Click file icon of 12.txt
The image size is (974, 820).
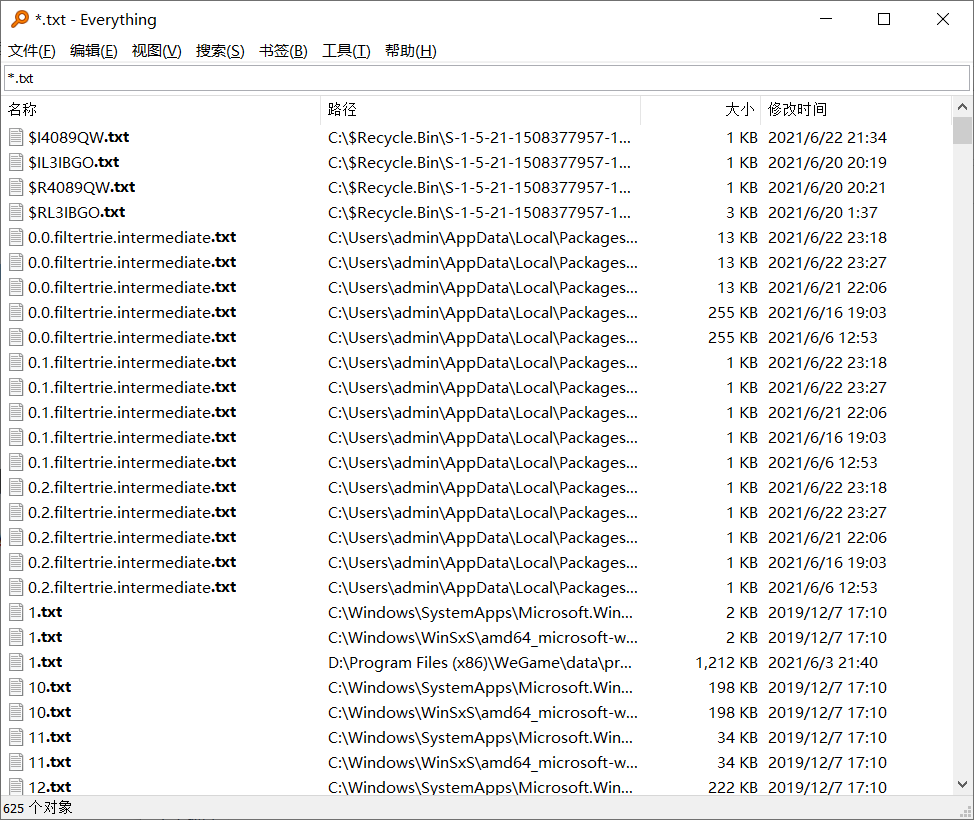[x=16, y=786]
